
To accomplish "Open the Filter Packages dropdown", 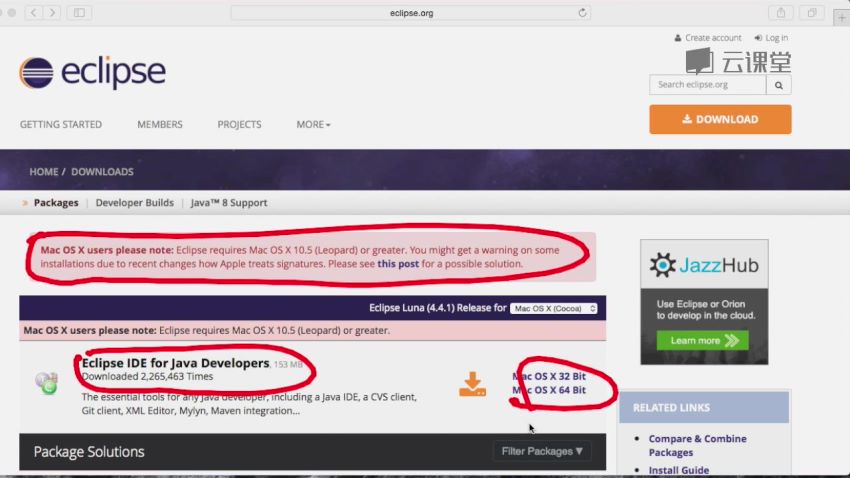I will 542,451.
